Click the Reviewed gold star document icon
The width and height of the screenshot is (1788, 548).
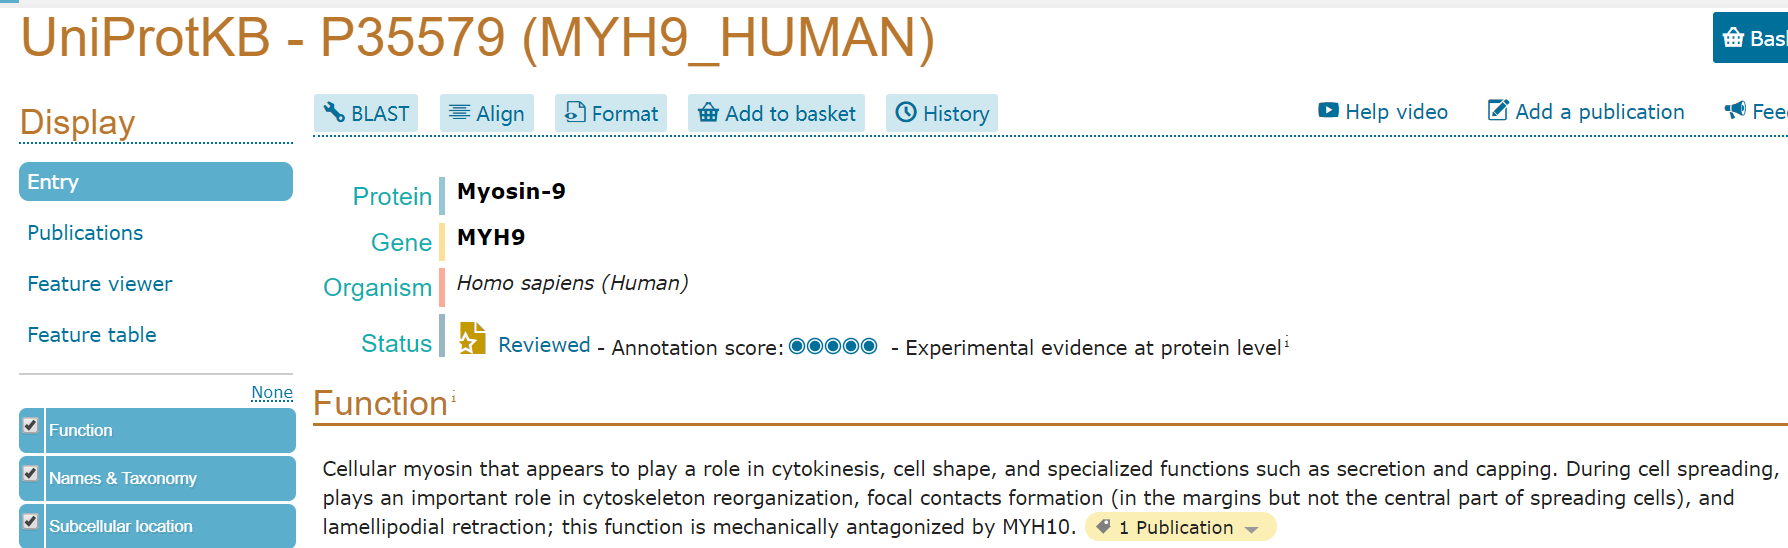[x=472, y=338]
